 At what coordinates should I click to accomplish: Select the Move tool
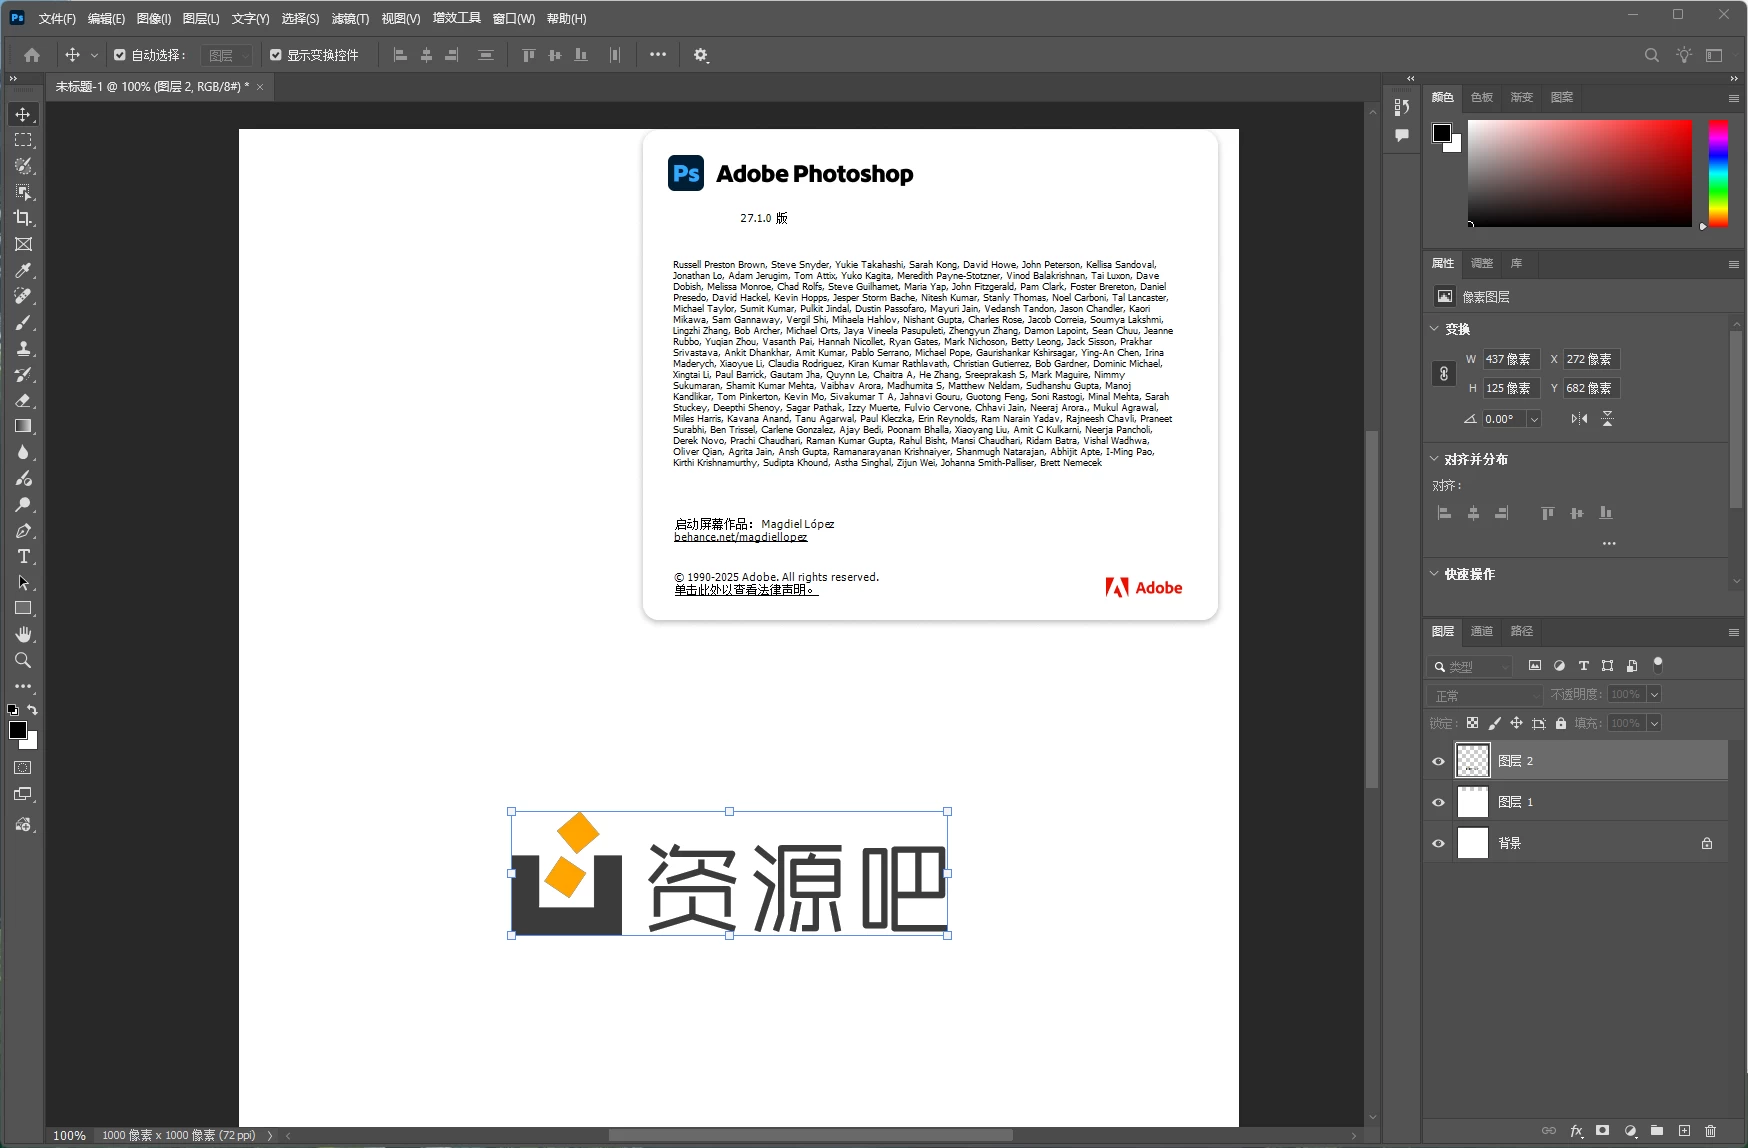(22, 114)
